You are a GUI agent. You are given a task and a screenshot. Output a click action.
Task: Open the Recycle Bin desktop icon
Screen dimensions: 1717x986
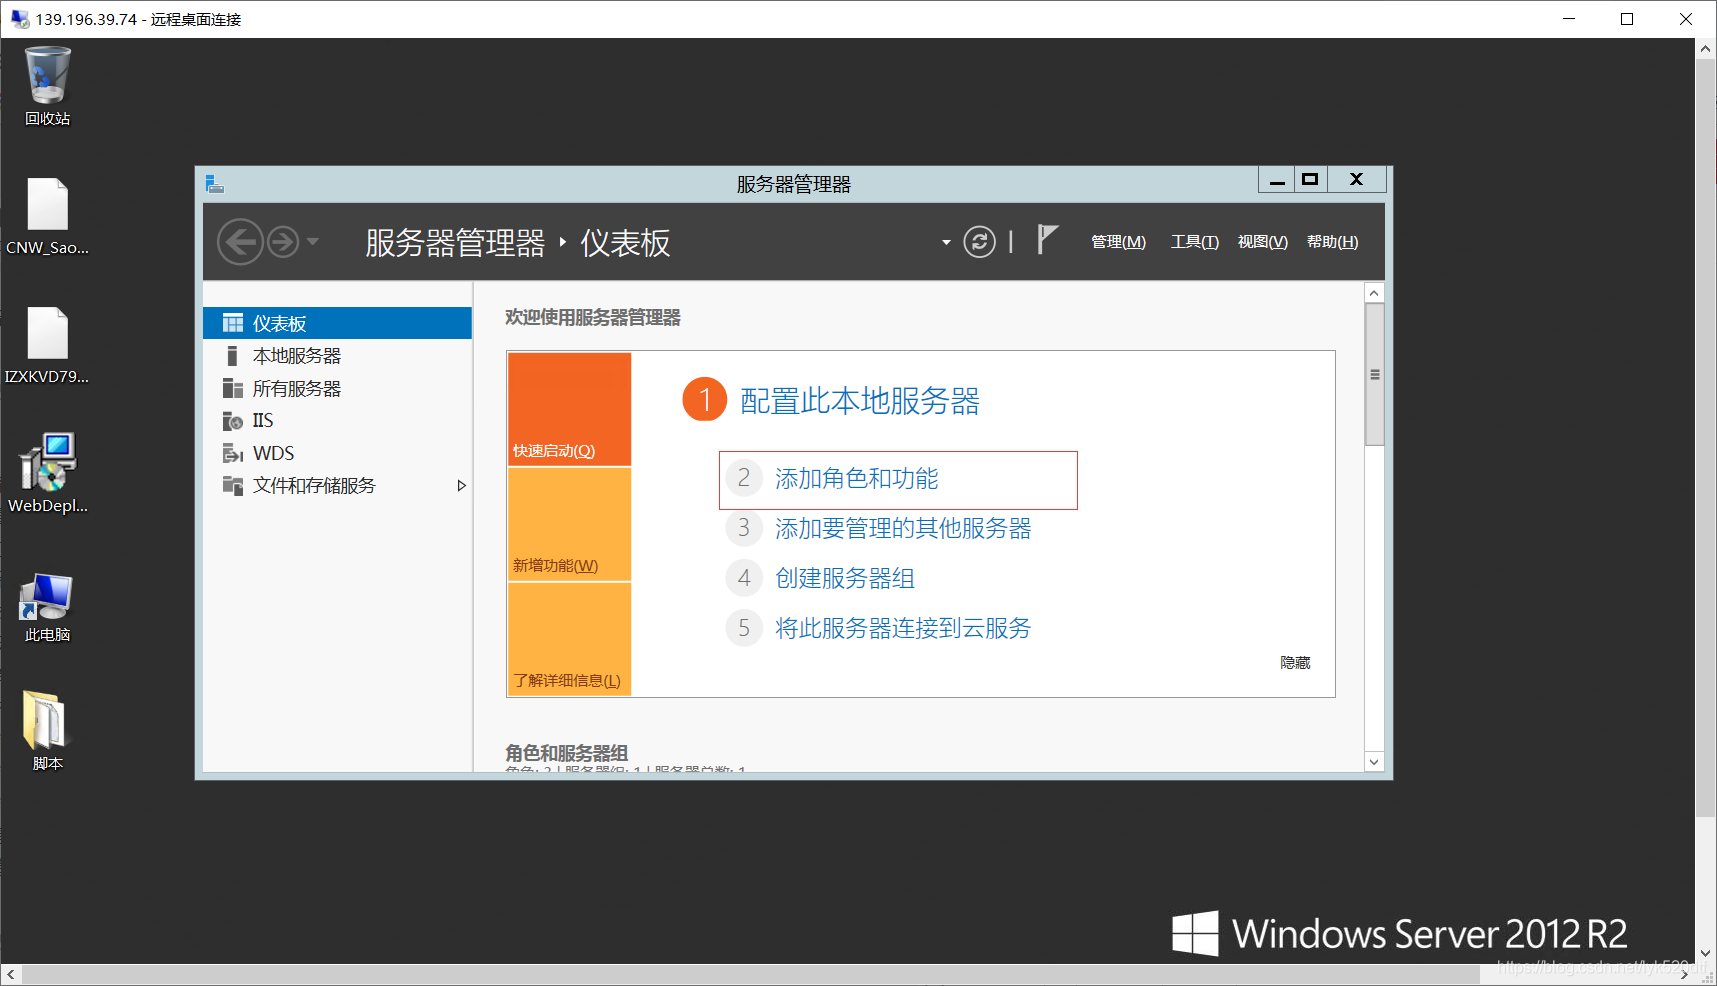pos(47,87)
